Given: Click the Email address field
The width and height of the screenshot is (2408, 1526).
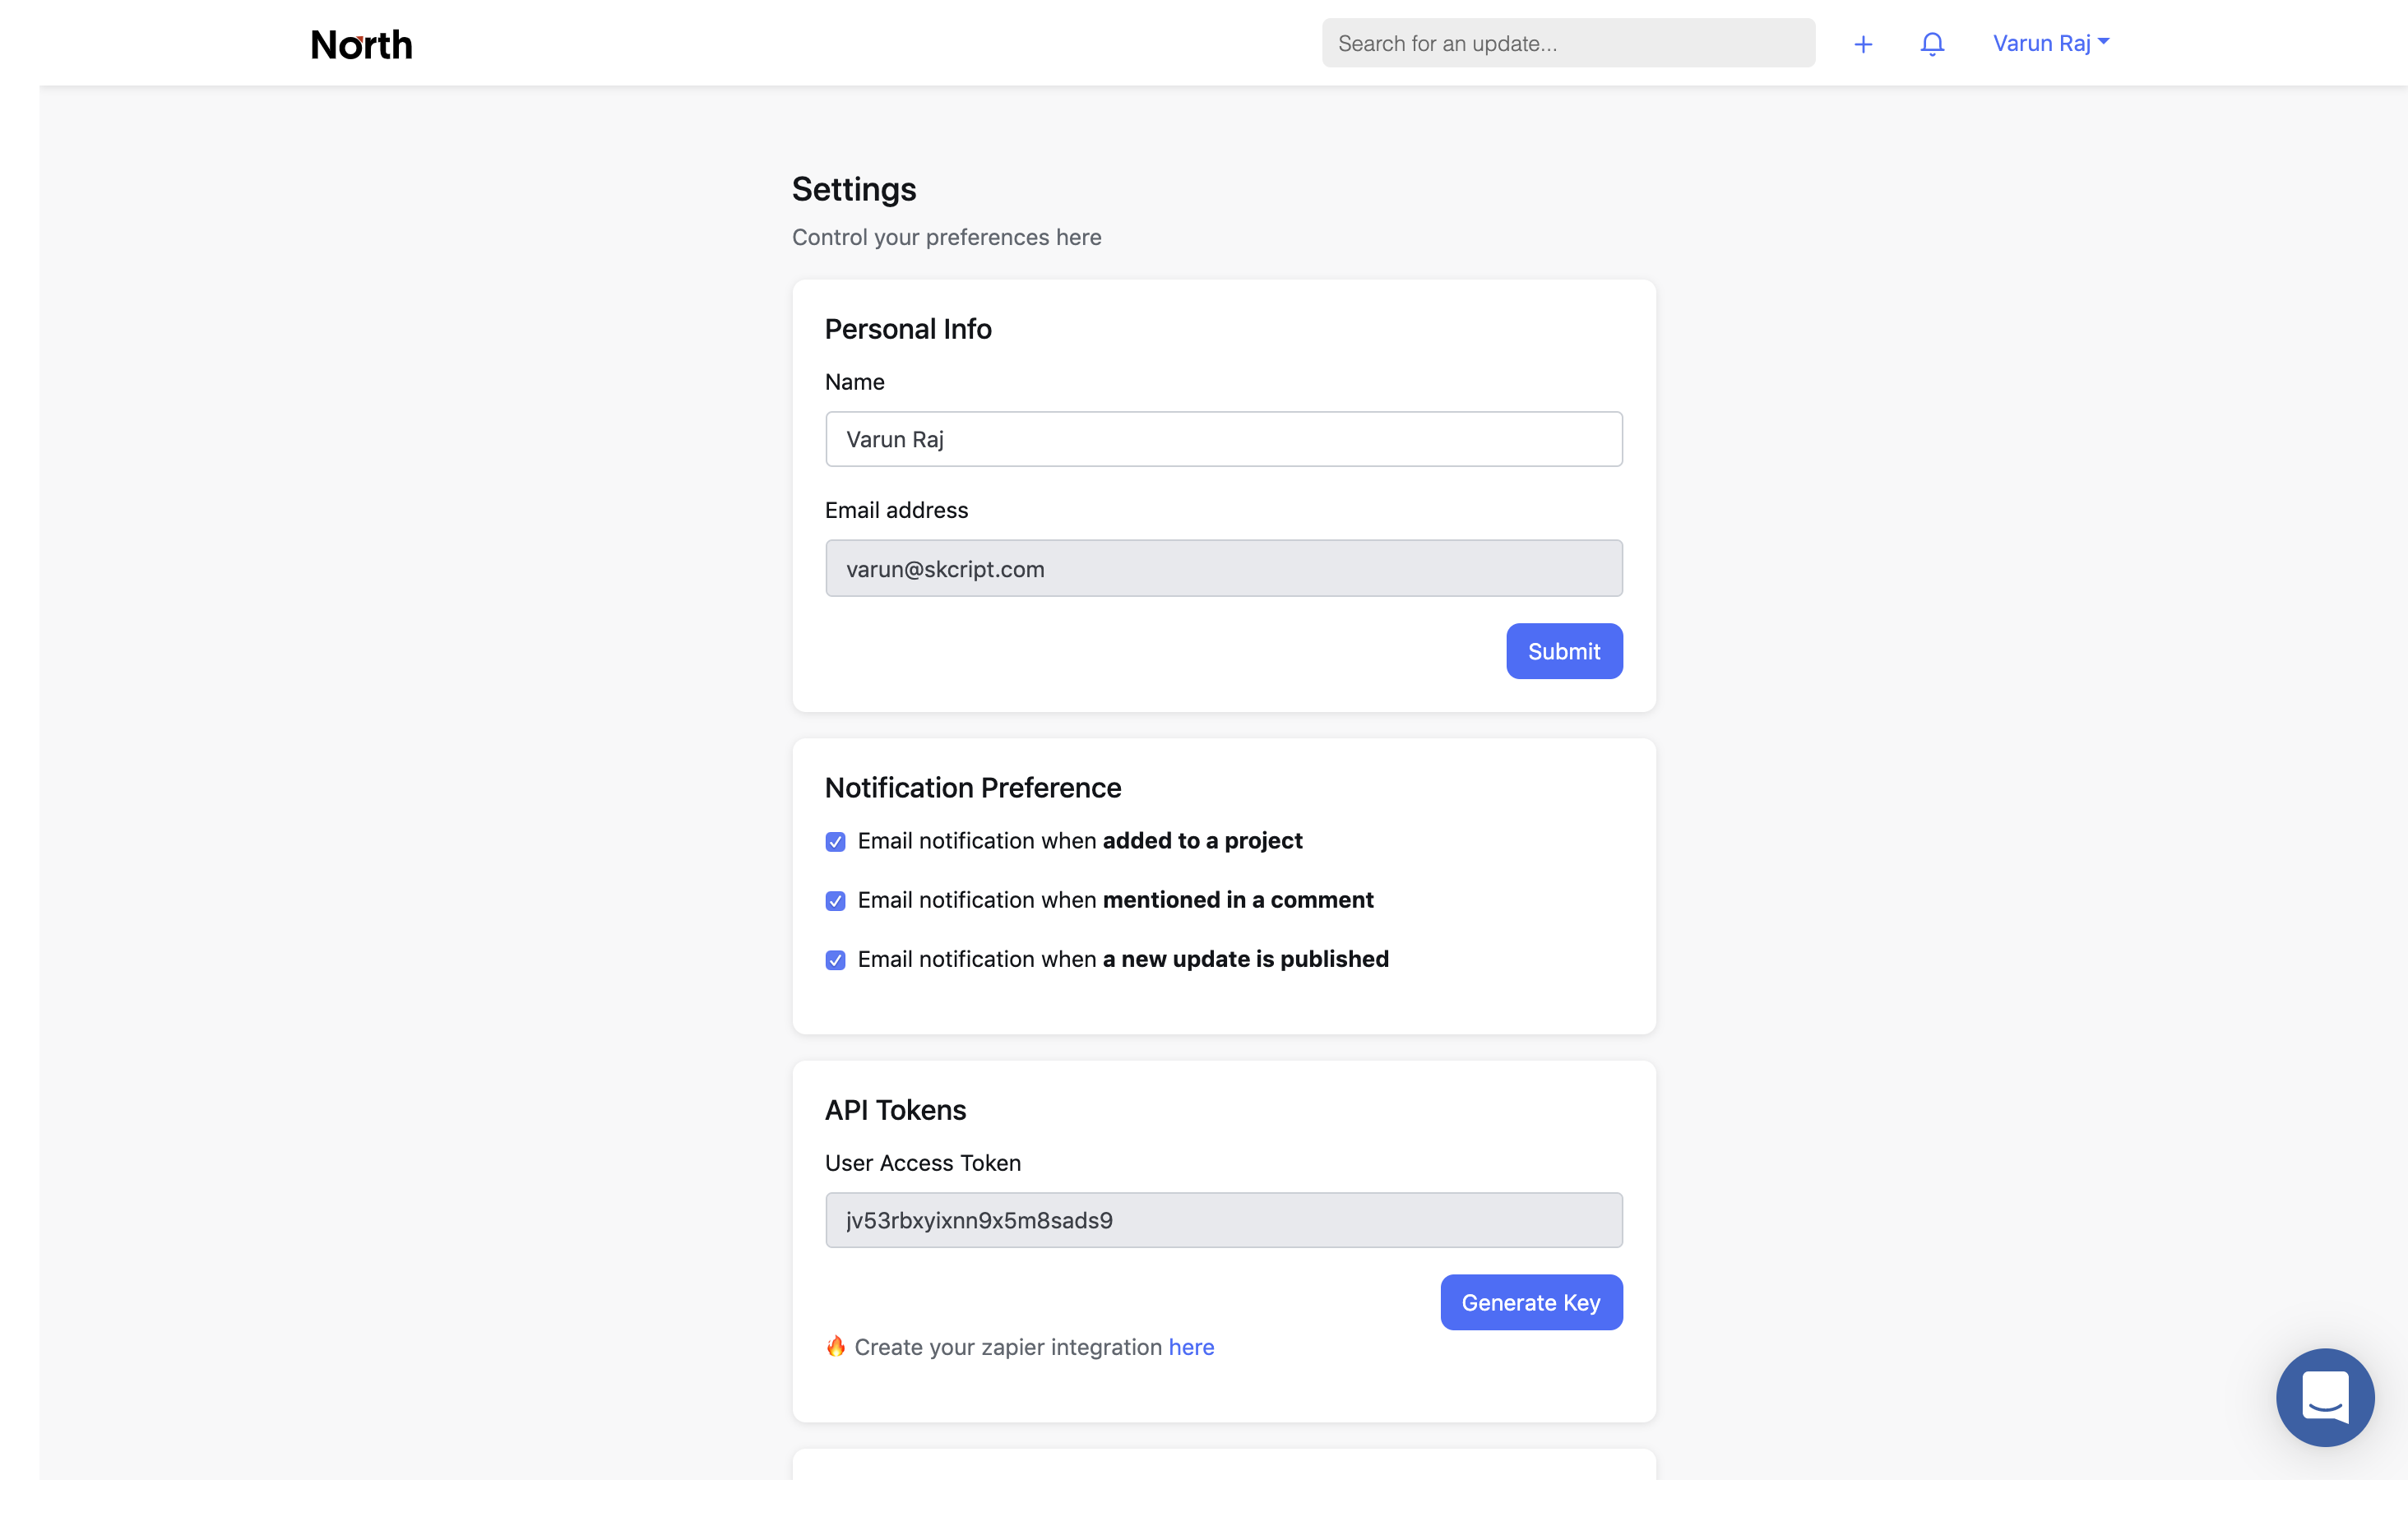Looking at the screenshot, I should (x=1224, y=568).
